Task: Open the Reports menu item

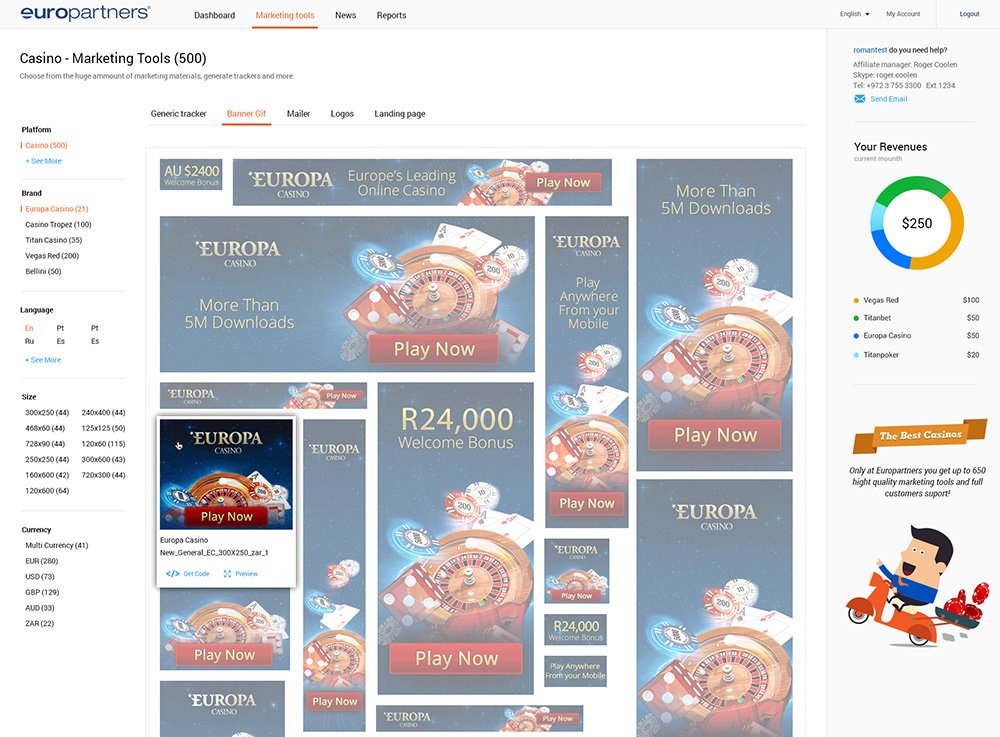Action: 391,15
